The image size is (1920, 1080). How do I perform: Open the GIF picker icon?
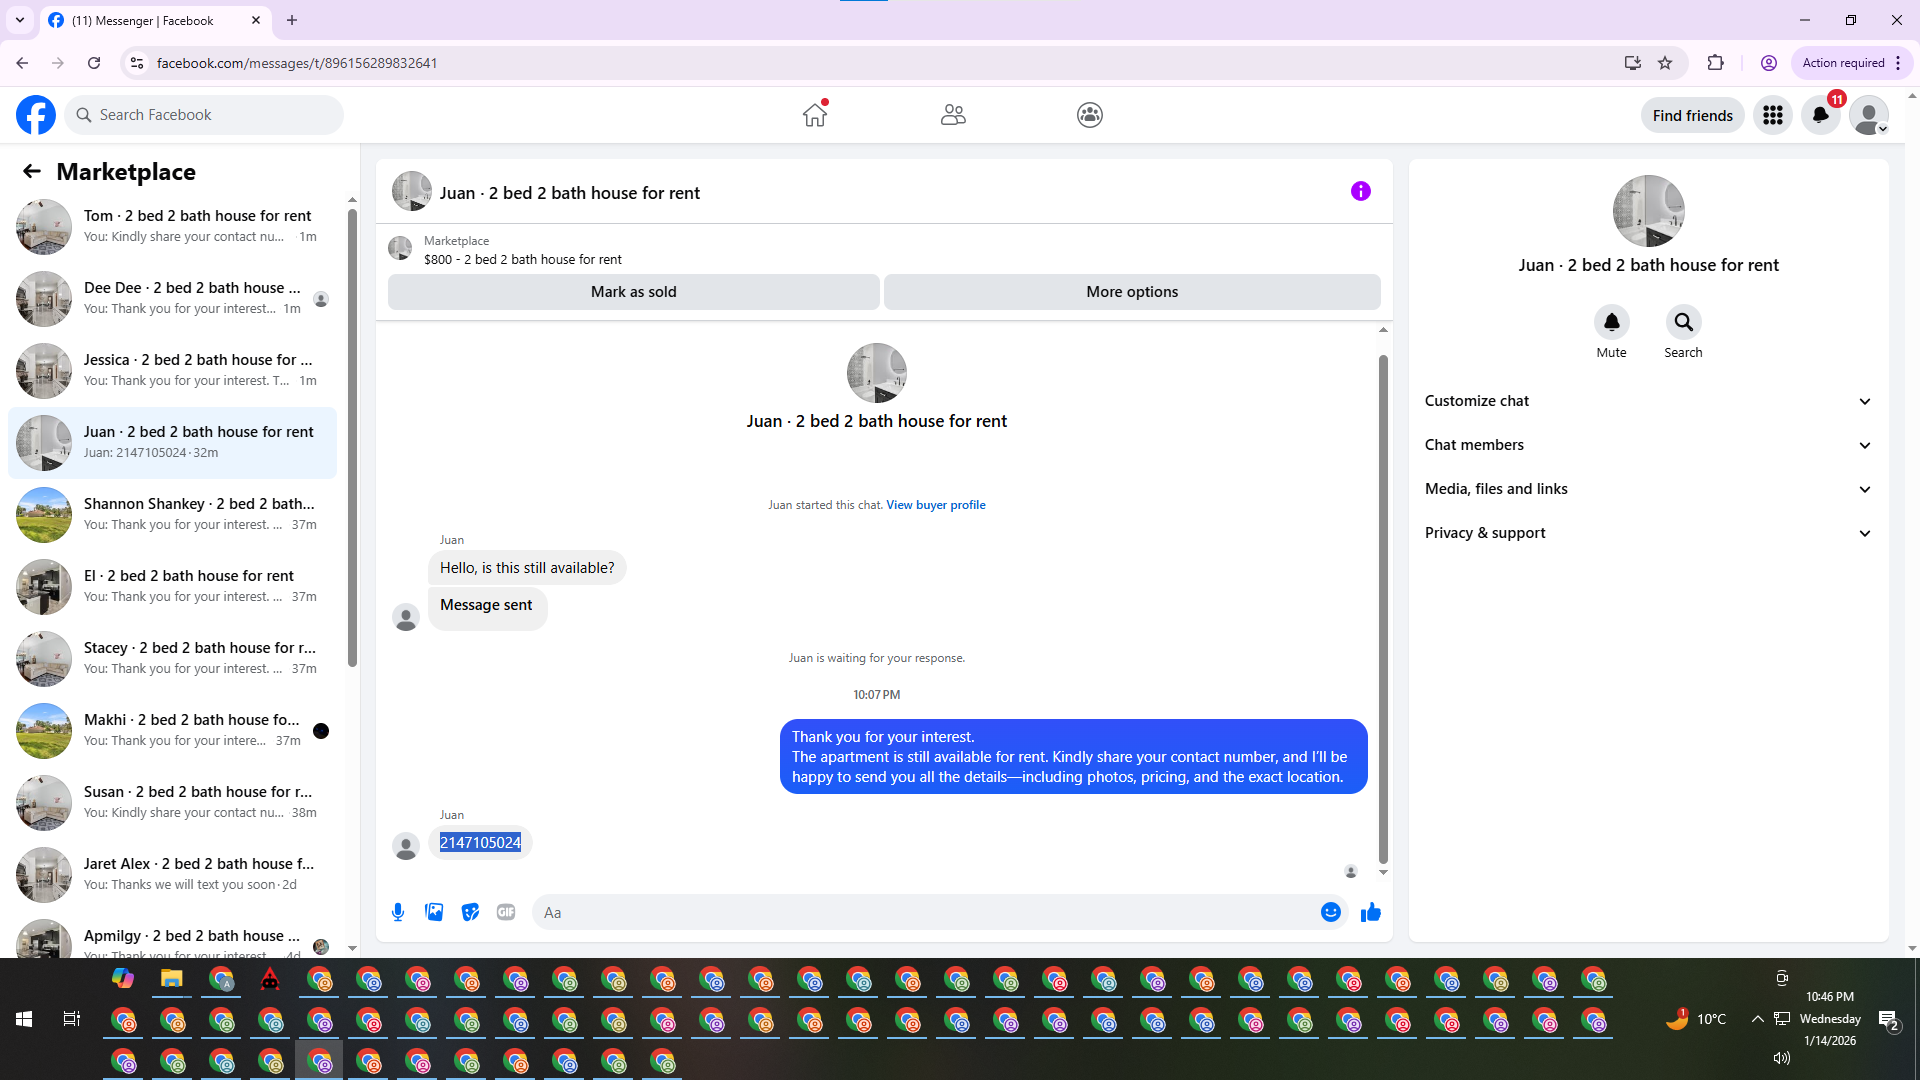tap(506, 912)
